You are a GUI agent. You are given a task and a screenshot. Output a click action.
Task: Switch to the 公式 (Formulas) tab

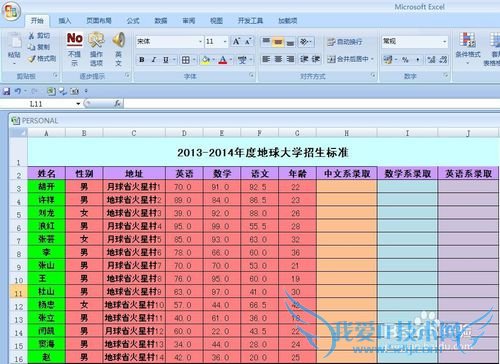(133, 21)
